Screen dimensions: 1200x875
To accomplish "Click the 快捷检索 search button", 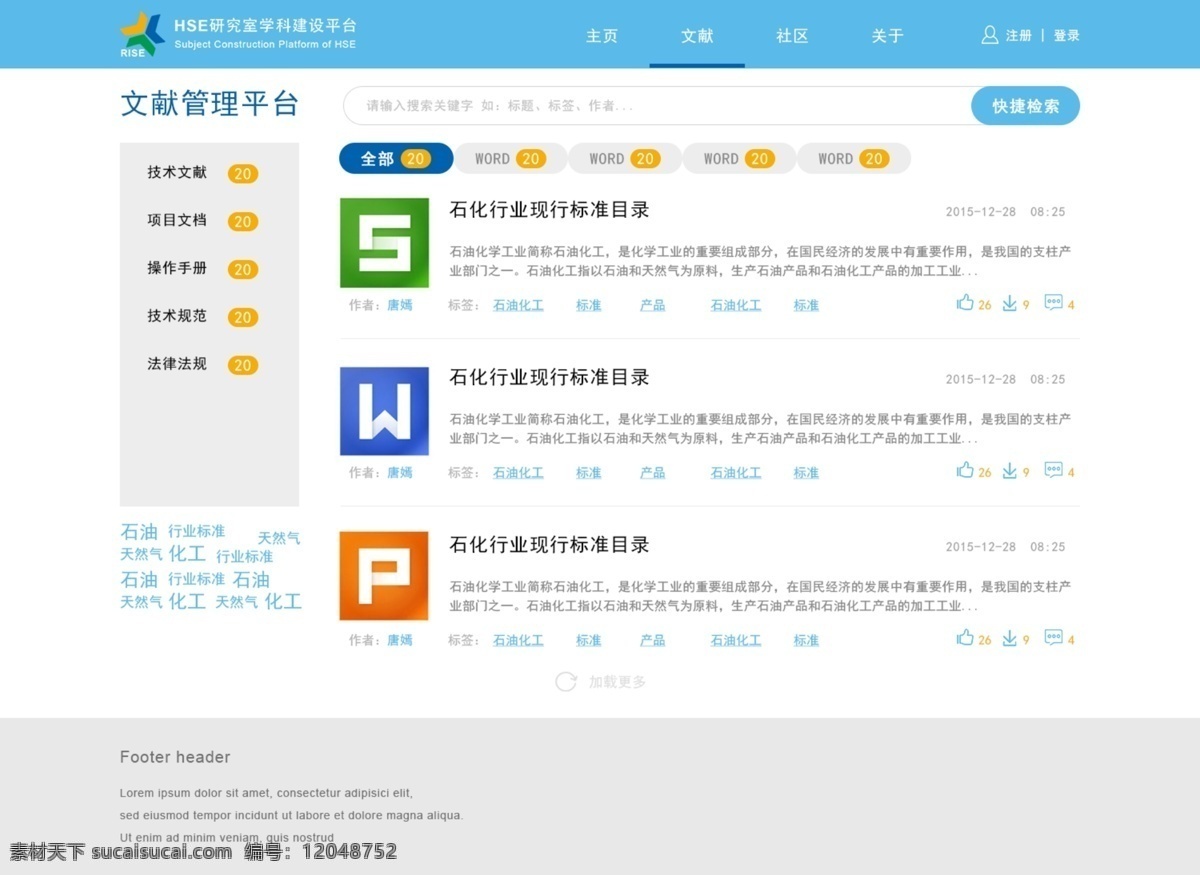I will 1025,106.
